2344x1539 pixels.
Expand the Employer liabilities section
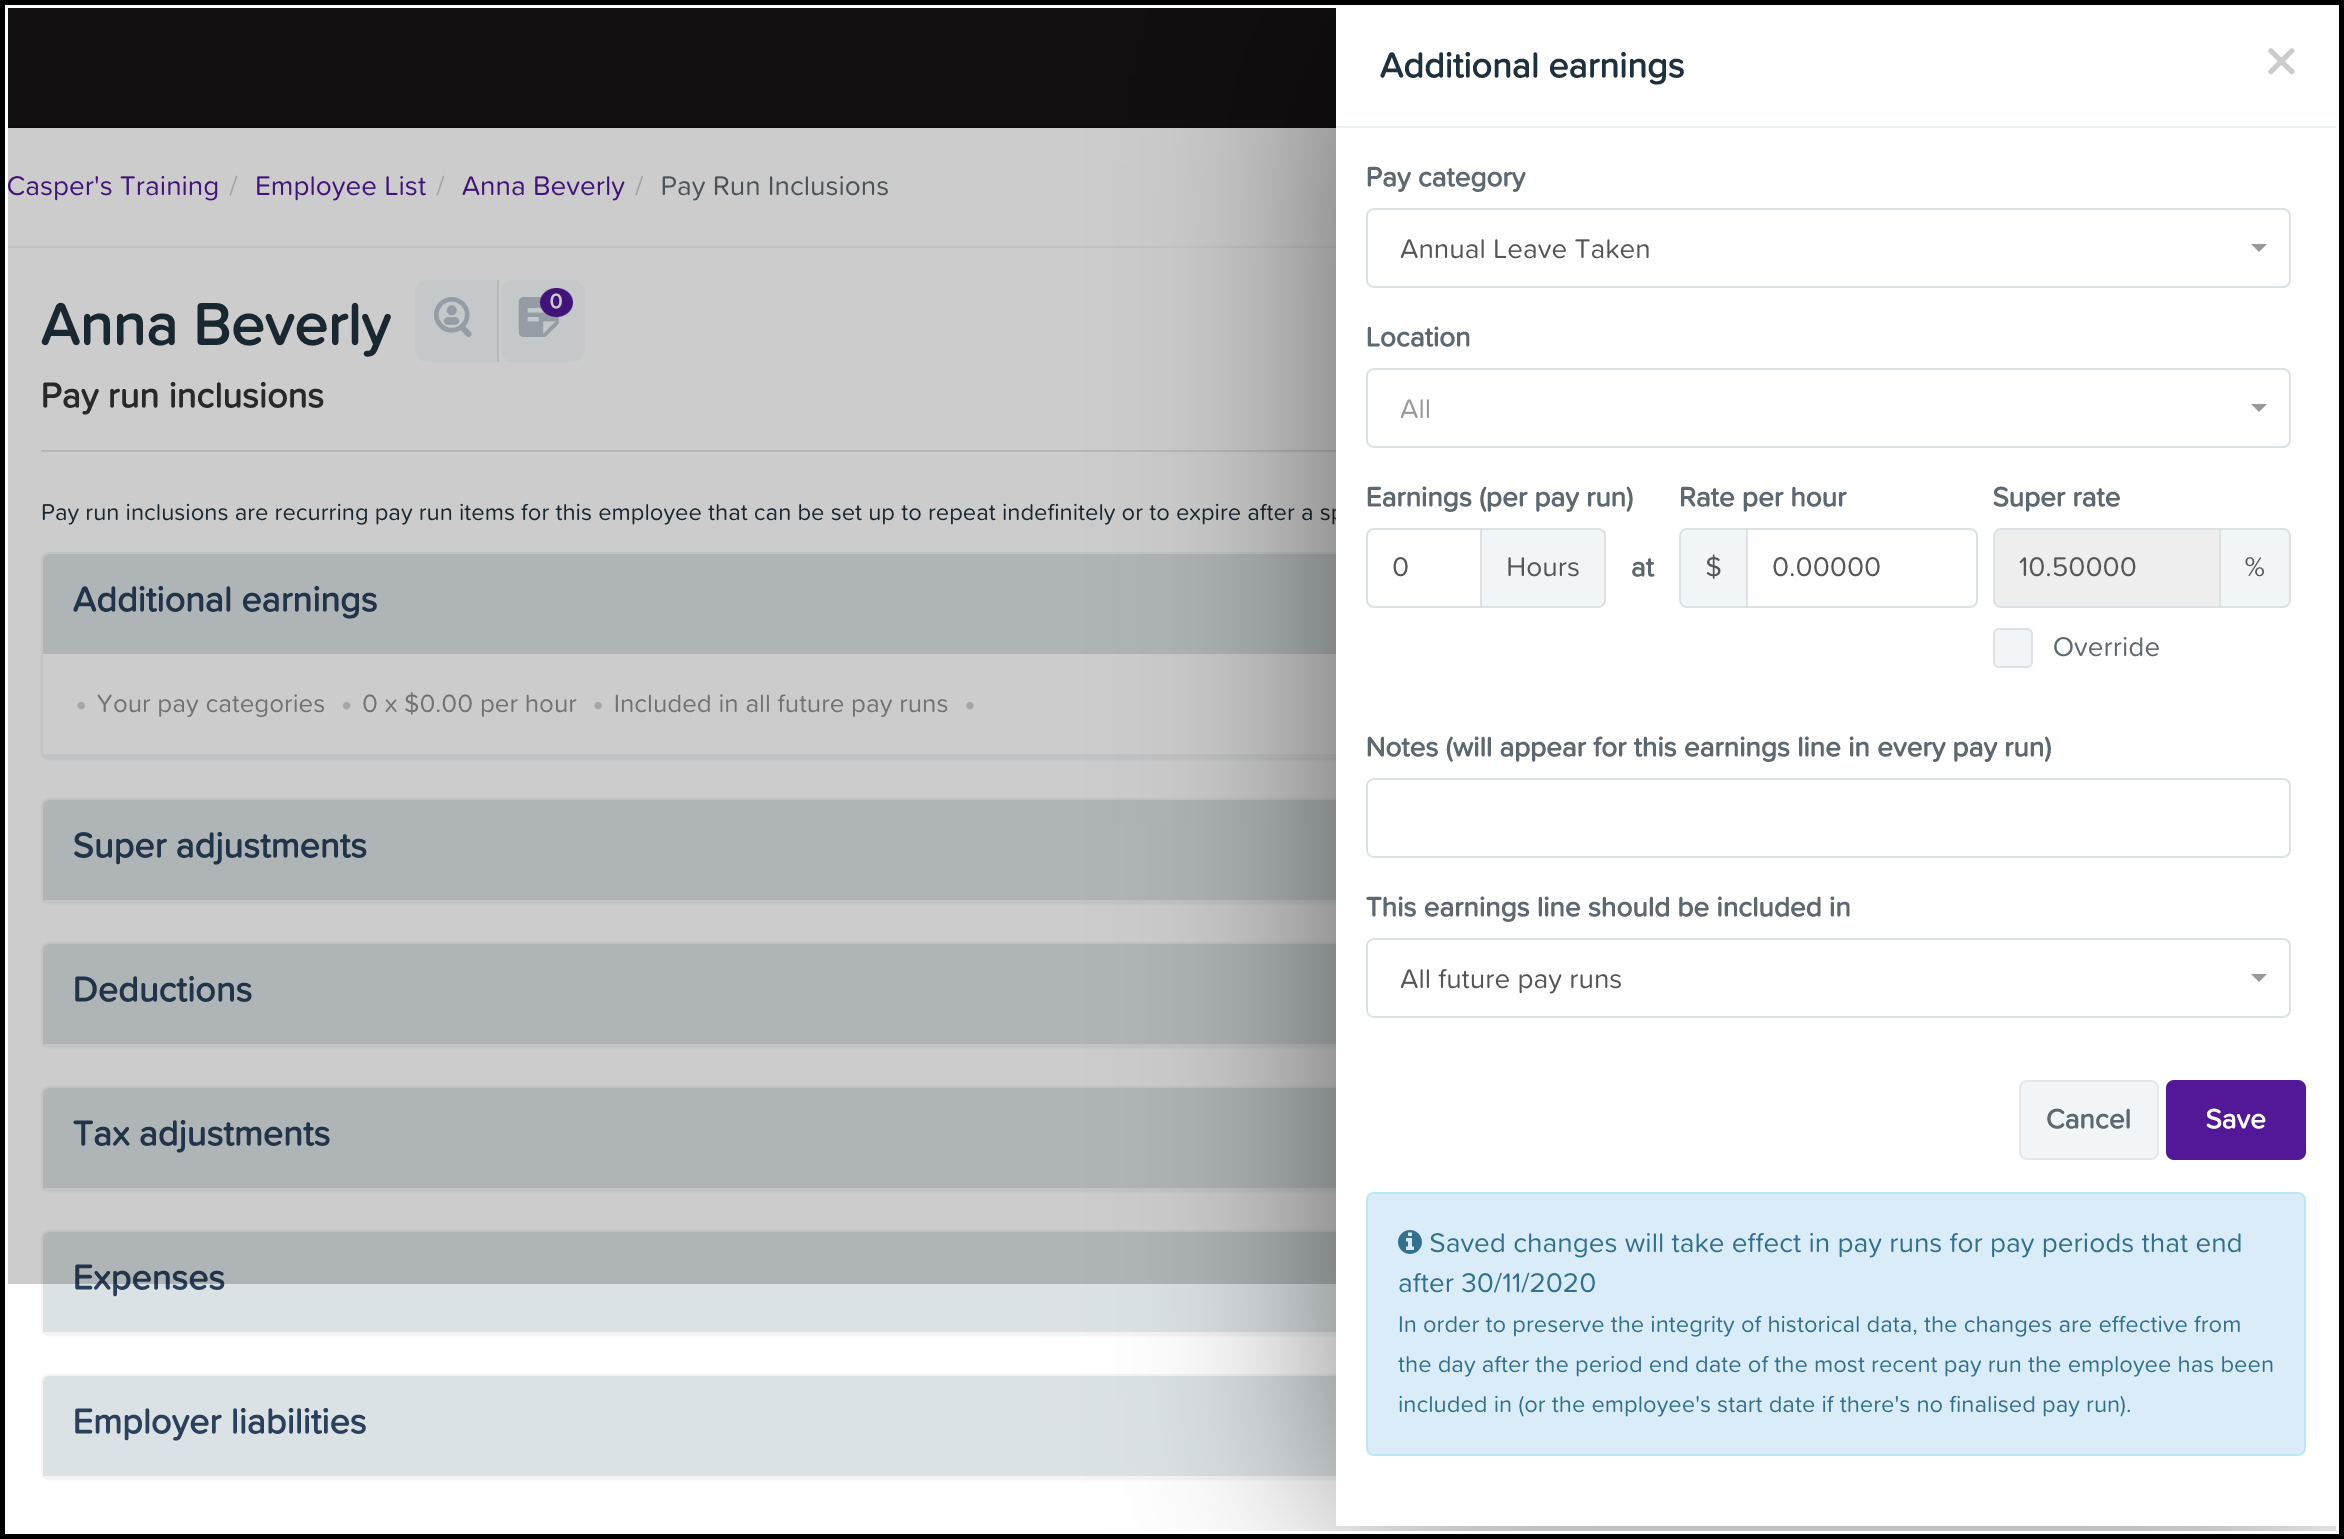220,1422
